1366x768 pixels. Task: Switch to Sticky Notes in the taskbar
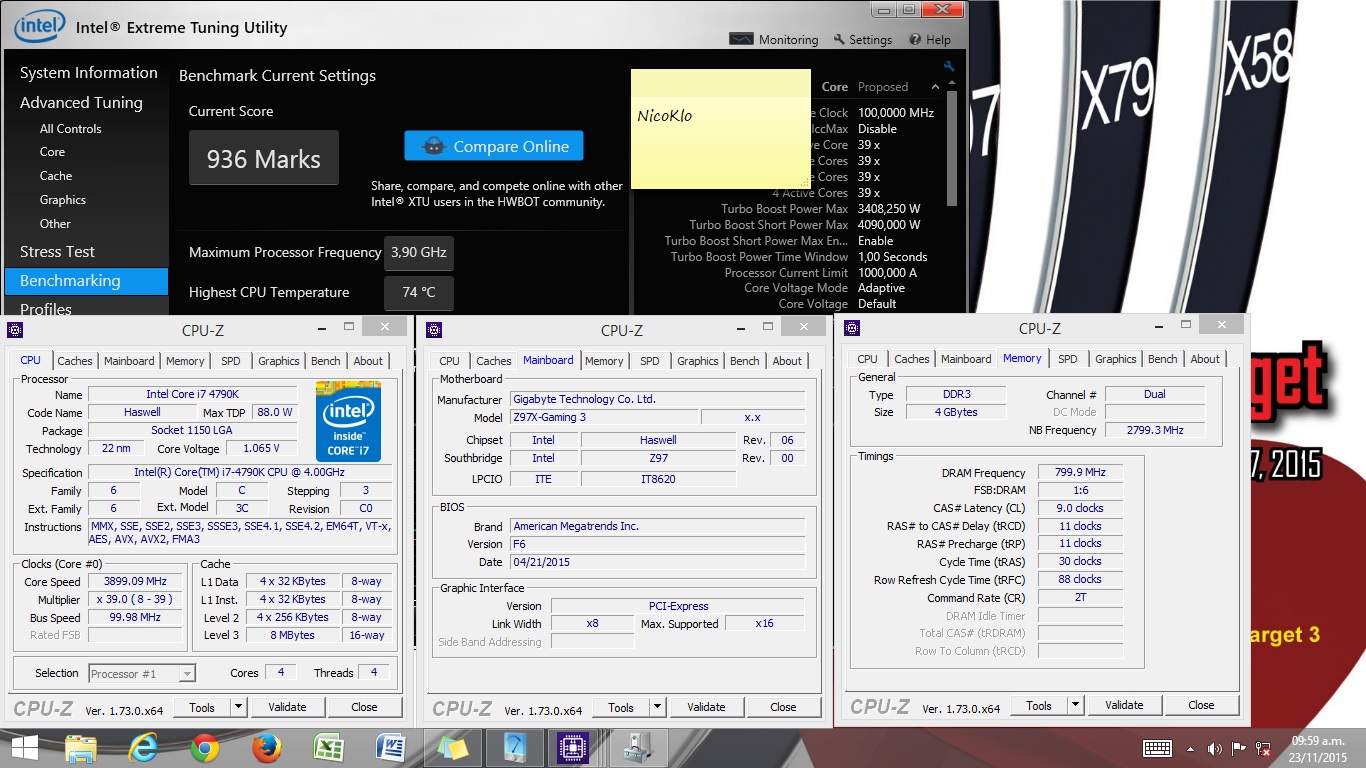[x=453, y=748]
